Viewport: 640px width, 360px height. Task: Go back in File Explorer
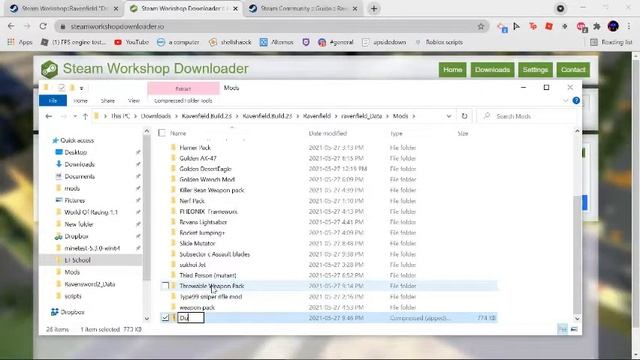(49, 116)
